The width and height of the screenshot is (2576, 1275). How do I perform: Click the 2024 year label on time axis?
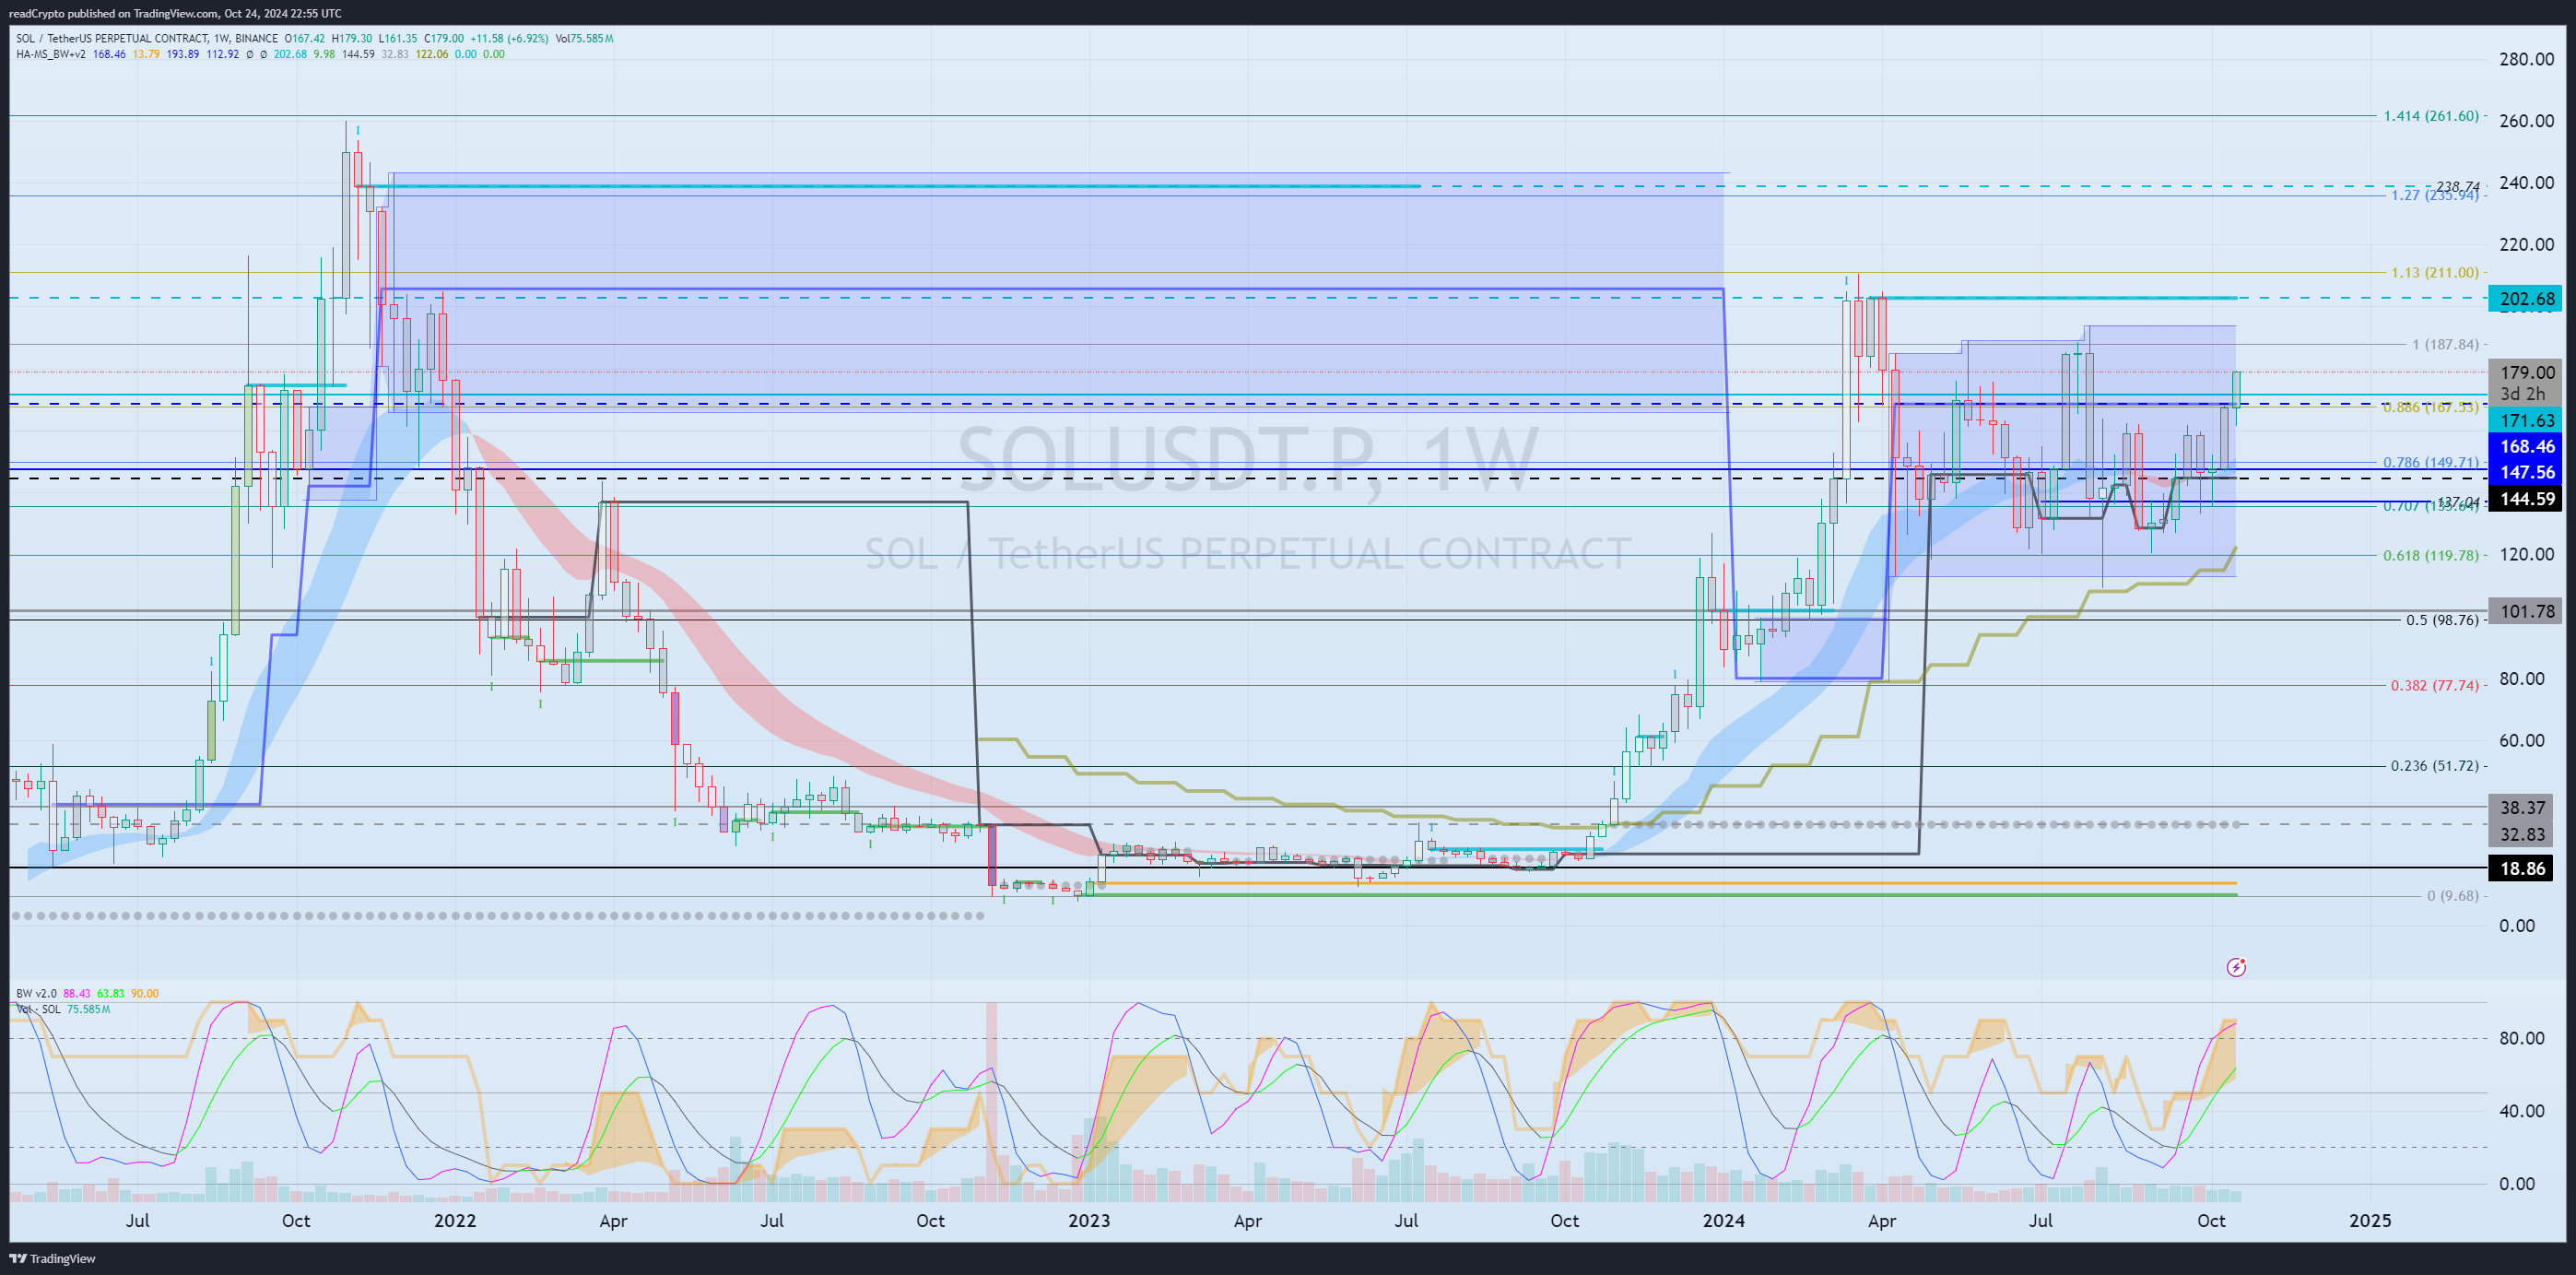[x=1723, y=1221]
